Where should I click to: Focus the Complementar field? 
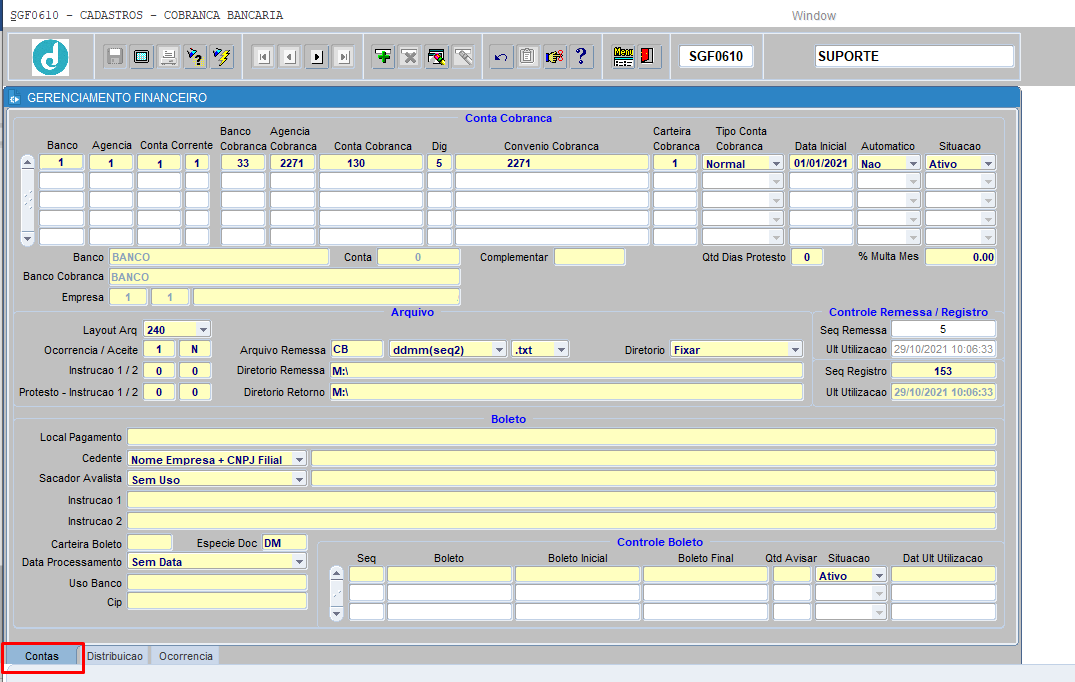tap(590, 257)
